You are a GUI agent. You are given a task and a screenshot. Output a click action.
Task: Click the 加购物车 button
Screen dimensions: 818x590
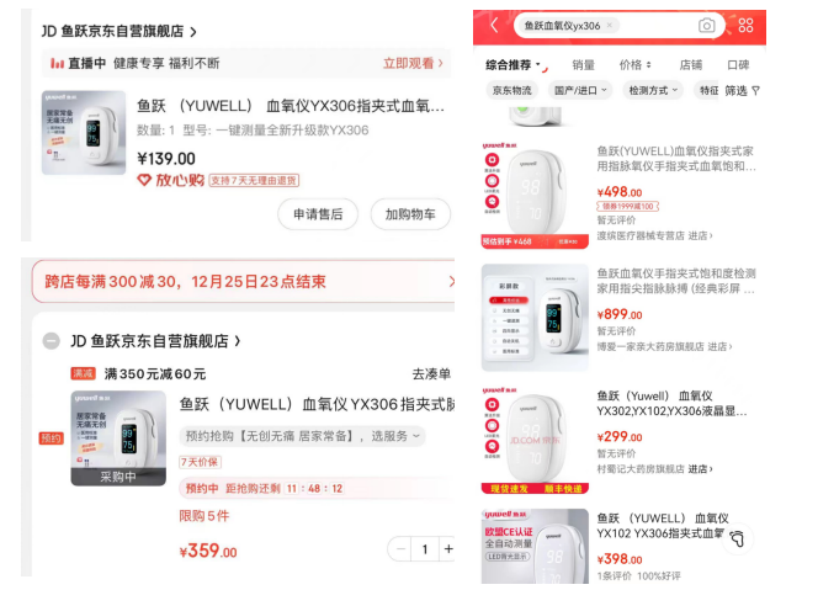coord(410,214)
